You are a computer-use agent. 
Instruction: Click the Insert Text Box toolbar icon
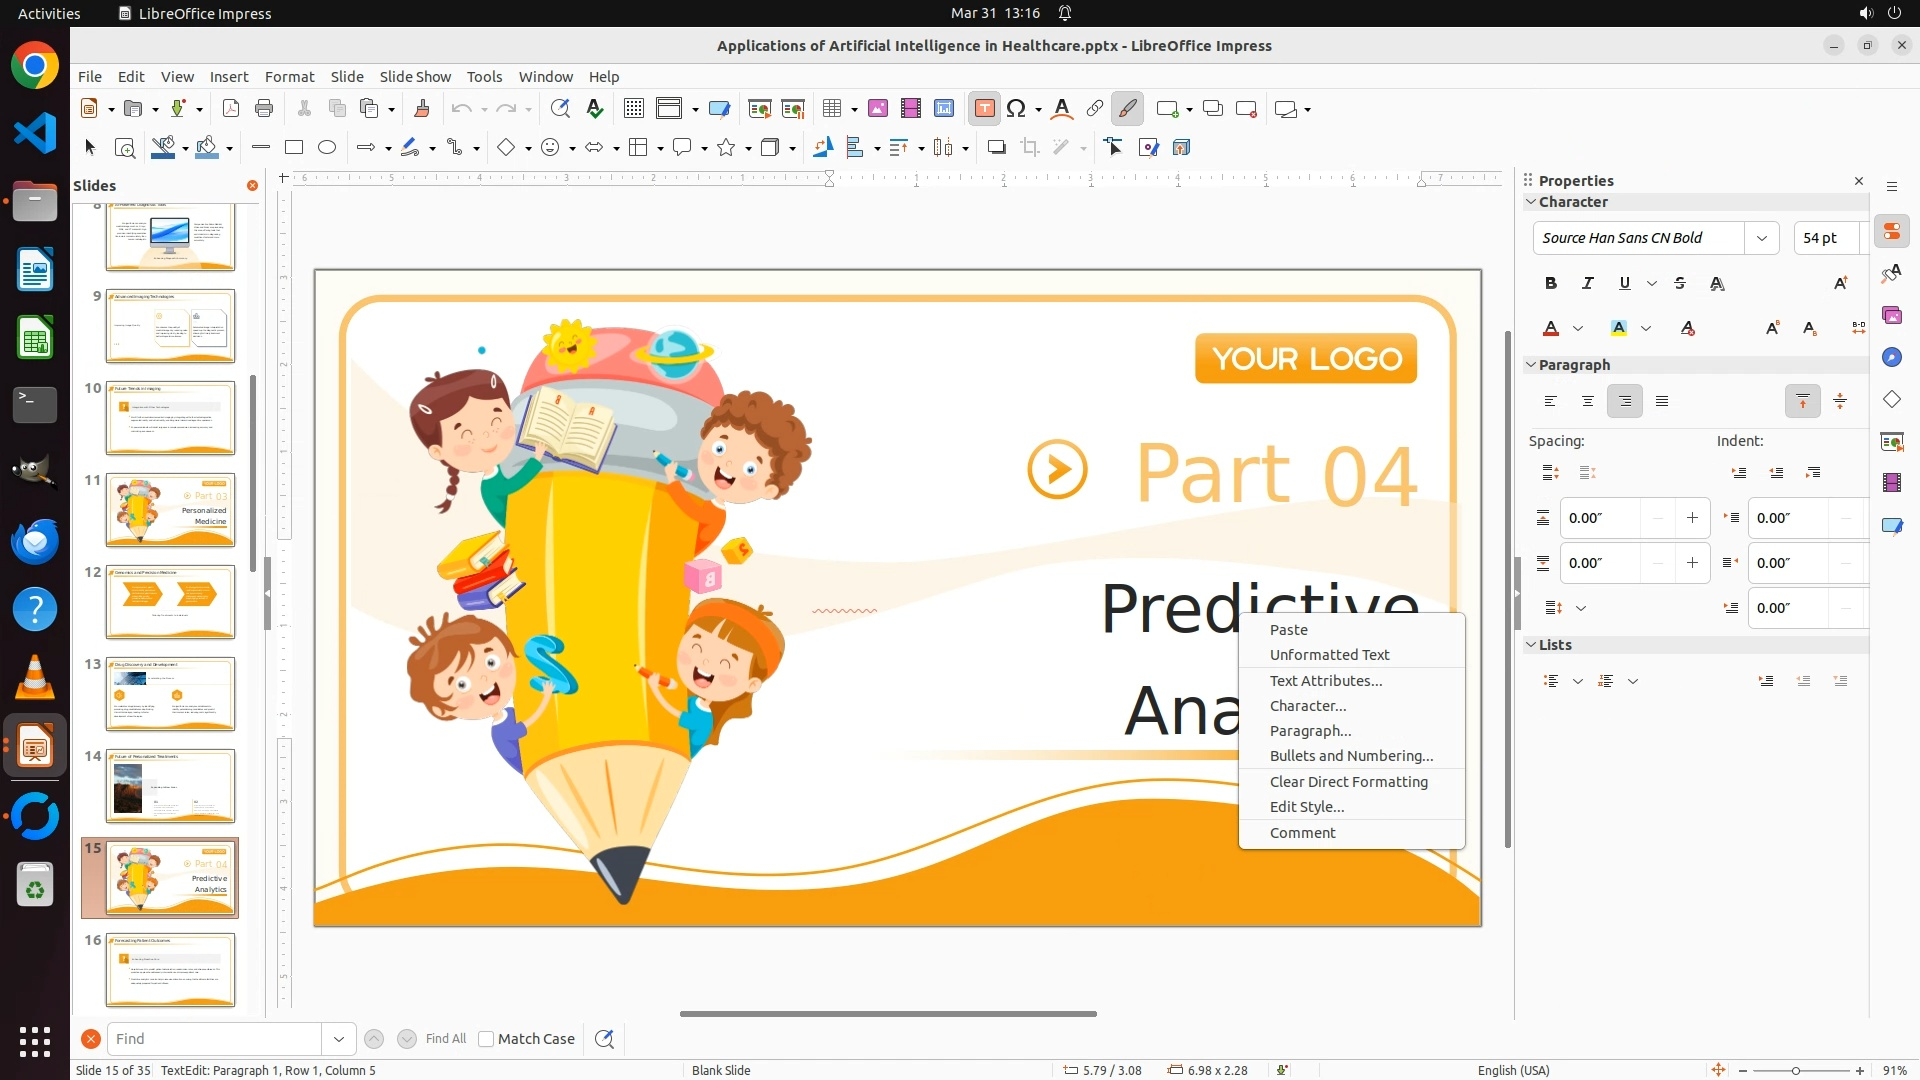click(984, 109)
